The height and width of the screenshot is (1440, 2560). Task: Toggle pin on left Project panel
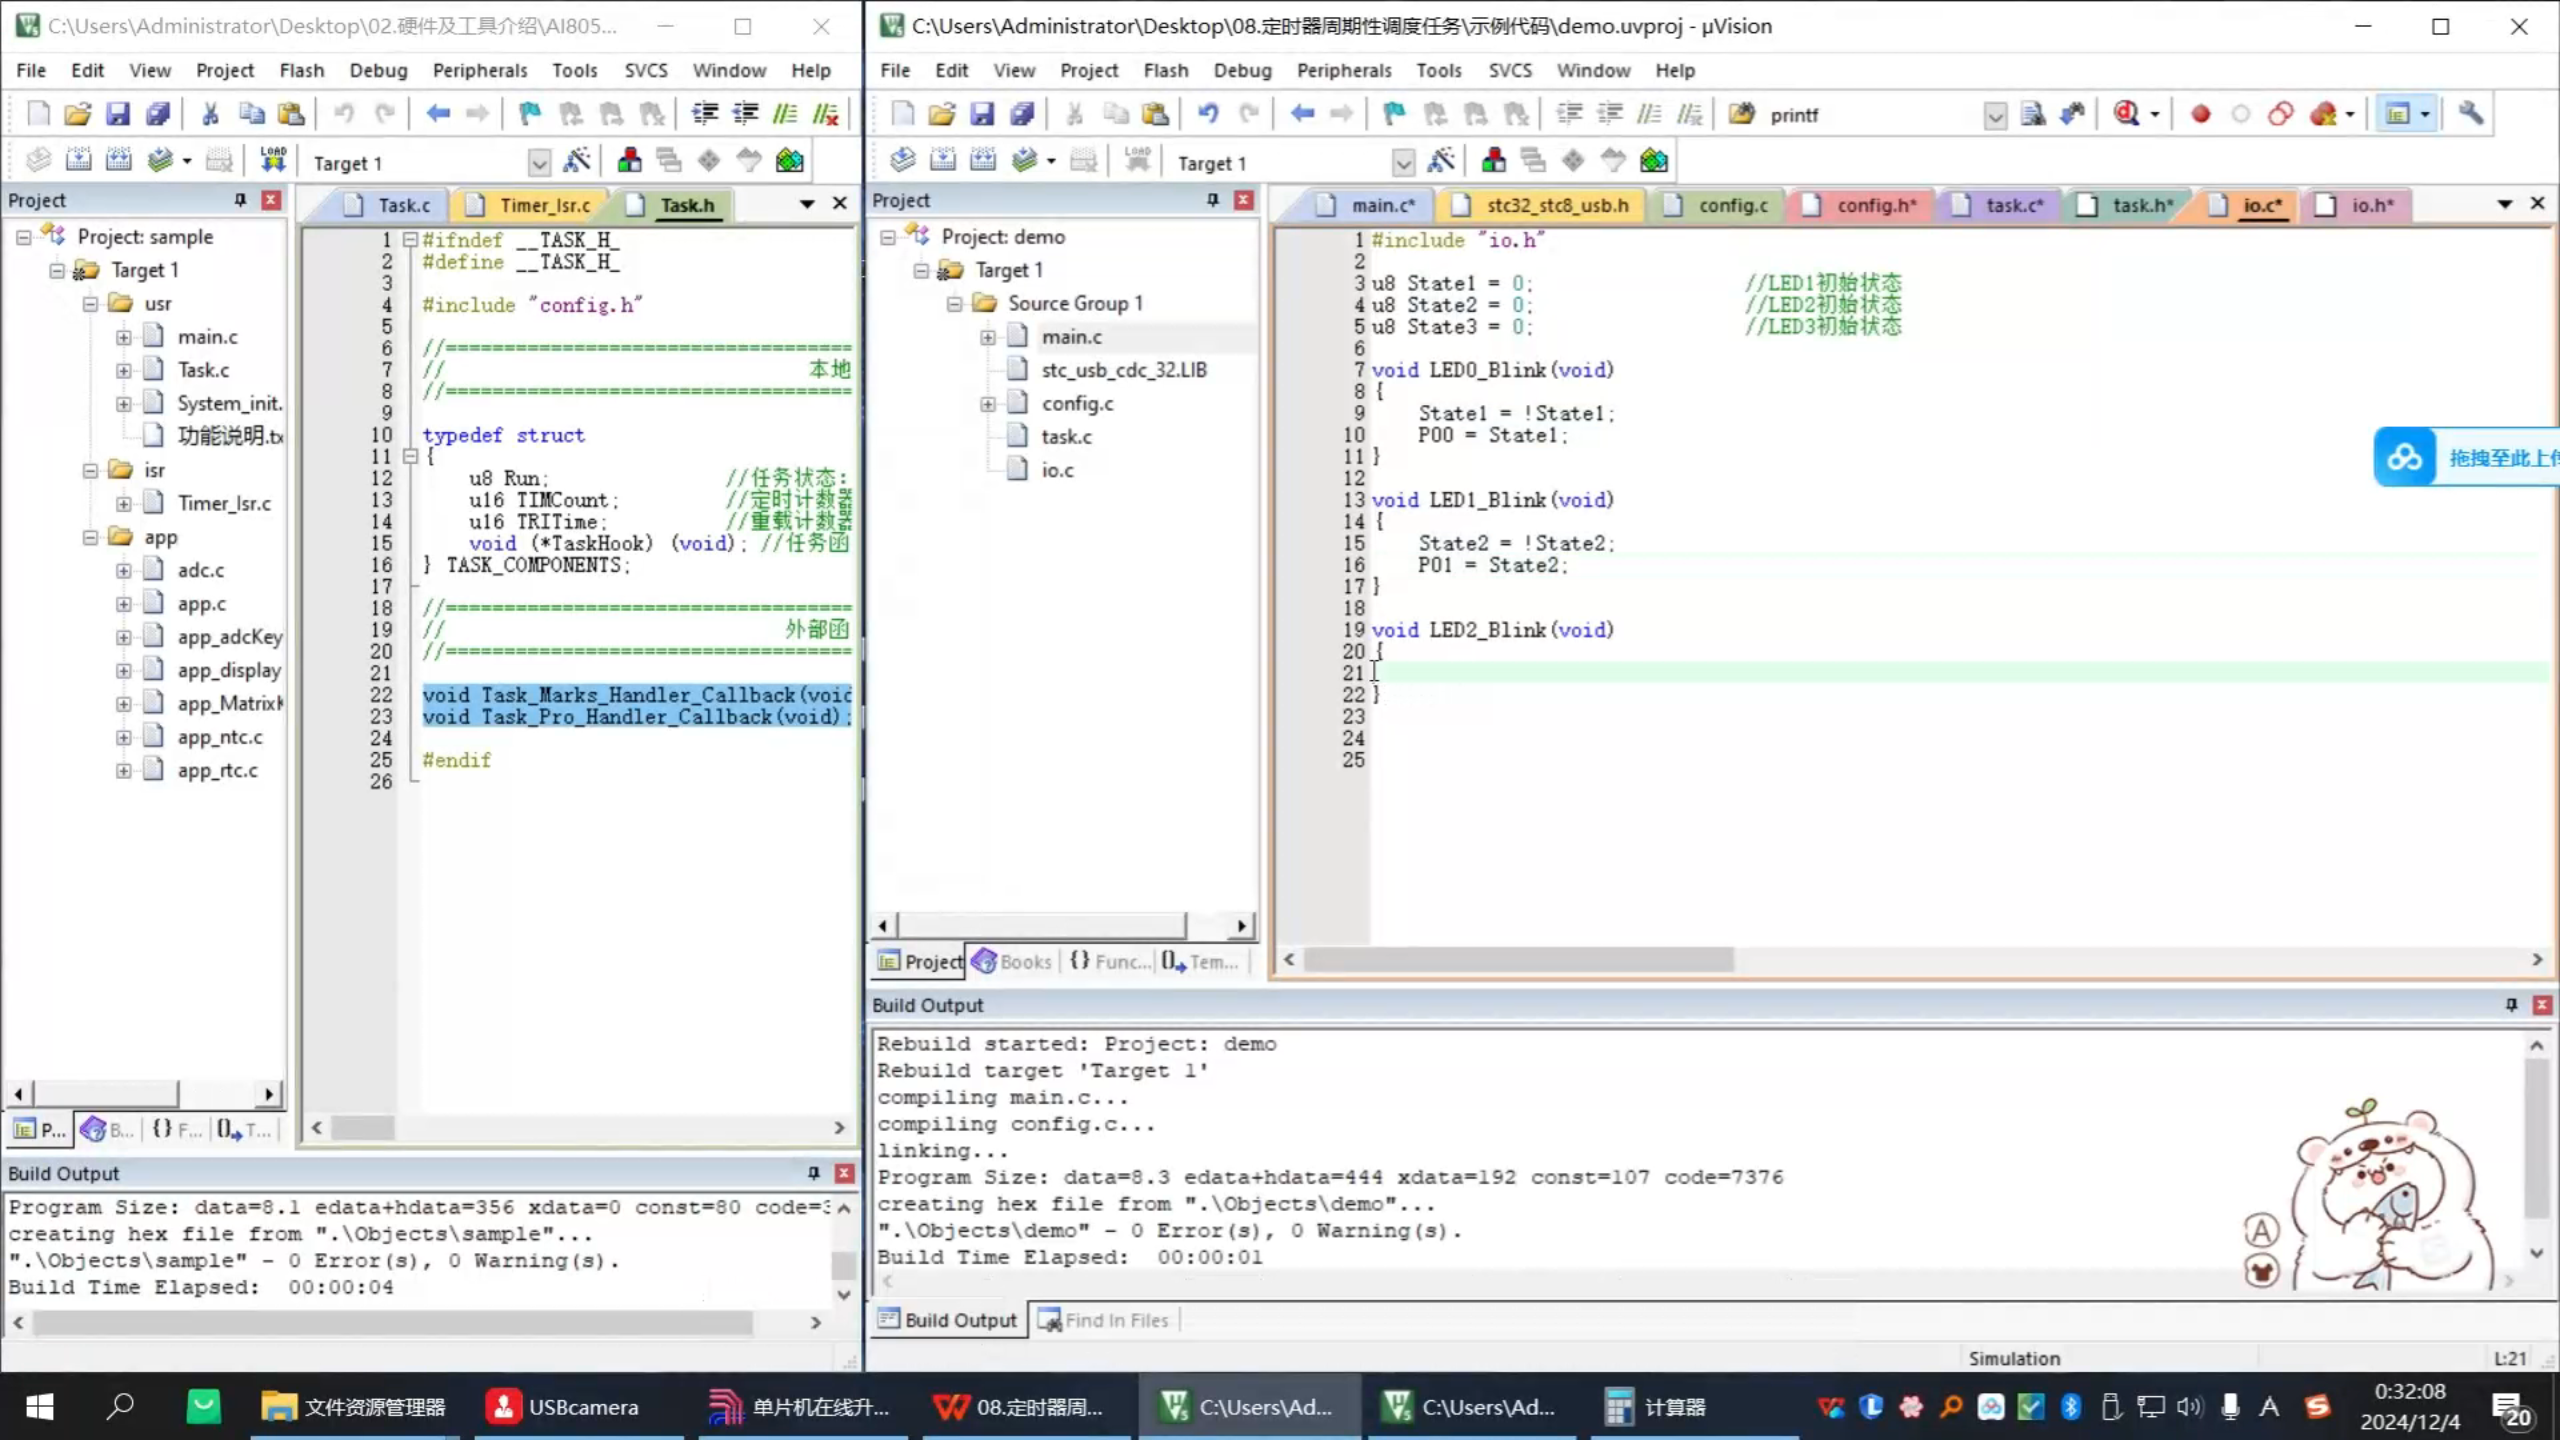pyautogui.click(x=240, y=200)
